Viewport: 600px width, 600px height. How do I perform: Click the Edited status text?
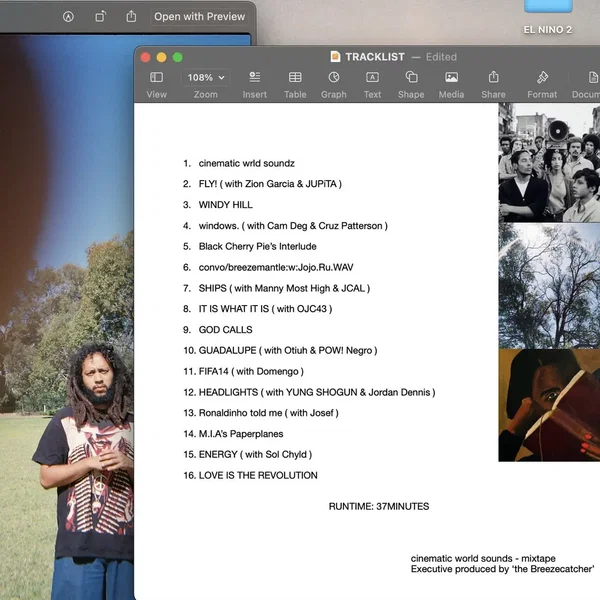[441, 57]
